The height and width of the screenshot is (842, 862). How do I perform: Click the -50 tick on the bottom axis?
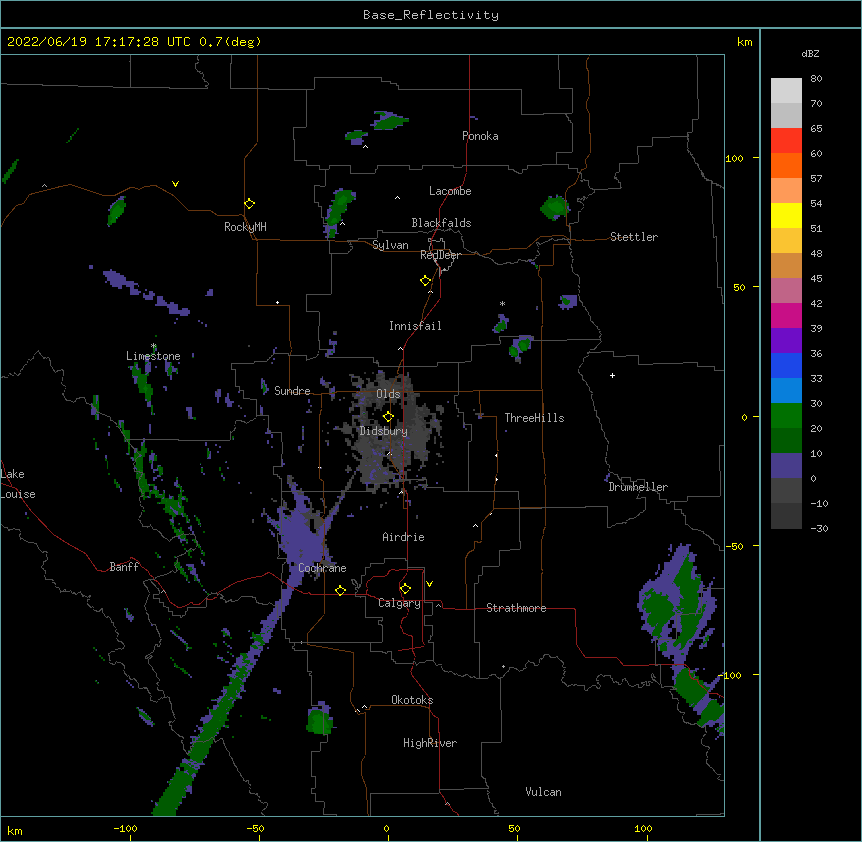(256, 829)
